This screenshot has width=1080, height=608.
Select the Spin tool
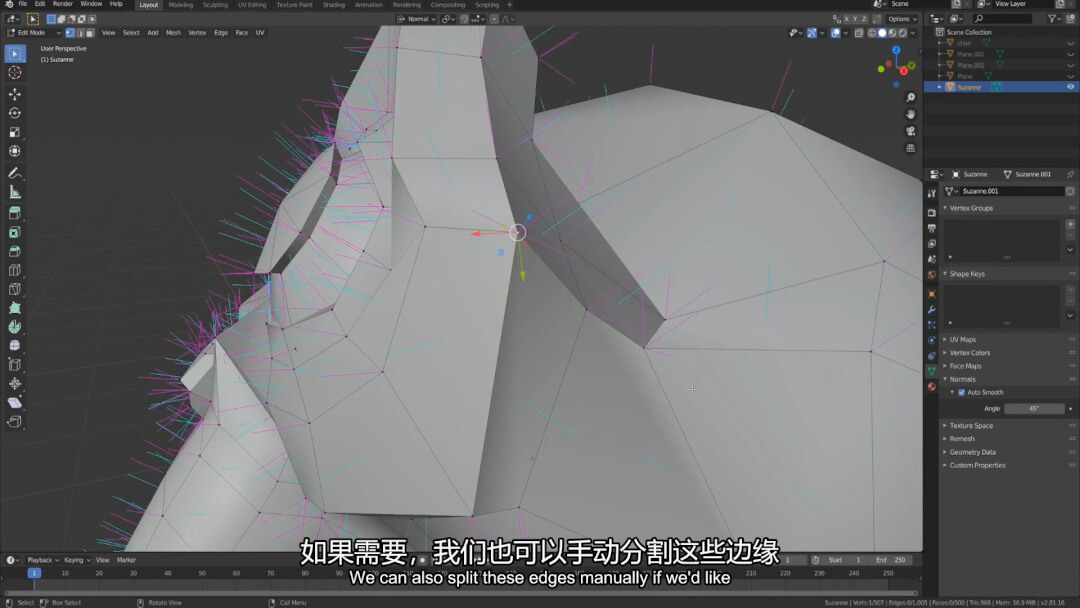[14, 327]
